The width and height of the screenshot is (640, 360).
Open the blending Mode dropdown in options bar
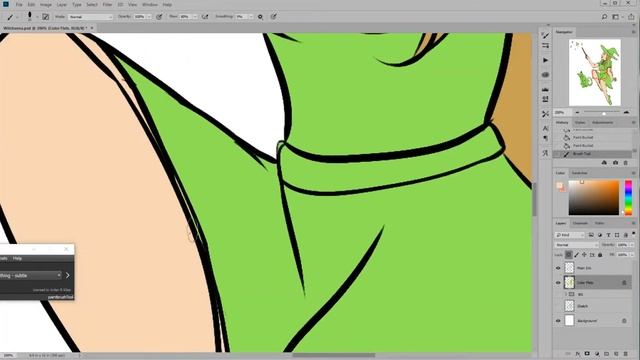pos(90,17)
